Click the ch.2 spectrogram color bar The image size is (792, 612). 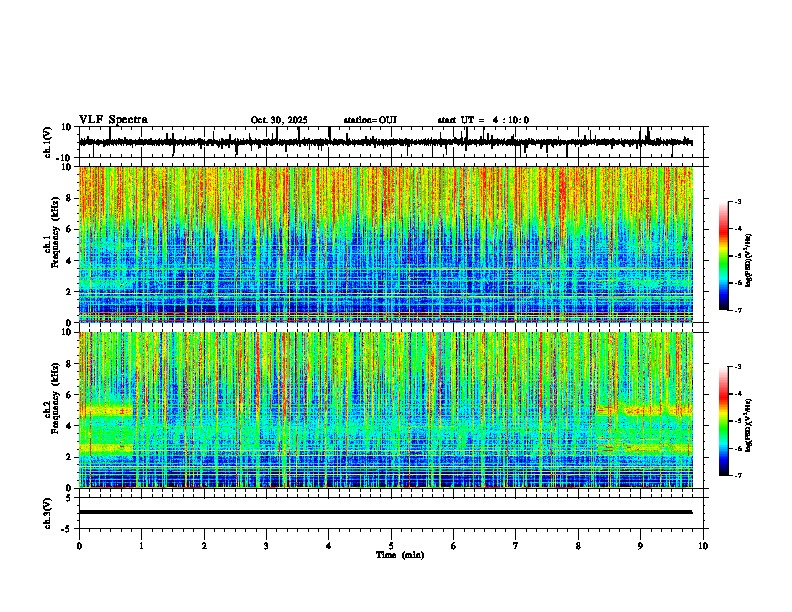pyautogui.click(x=723, y=421)
